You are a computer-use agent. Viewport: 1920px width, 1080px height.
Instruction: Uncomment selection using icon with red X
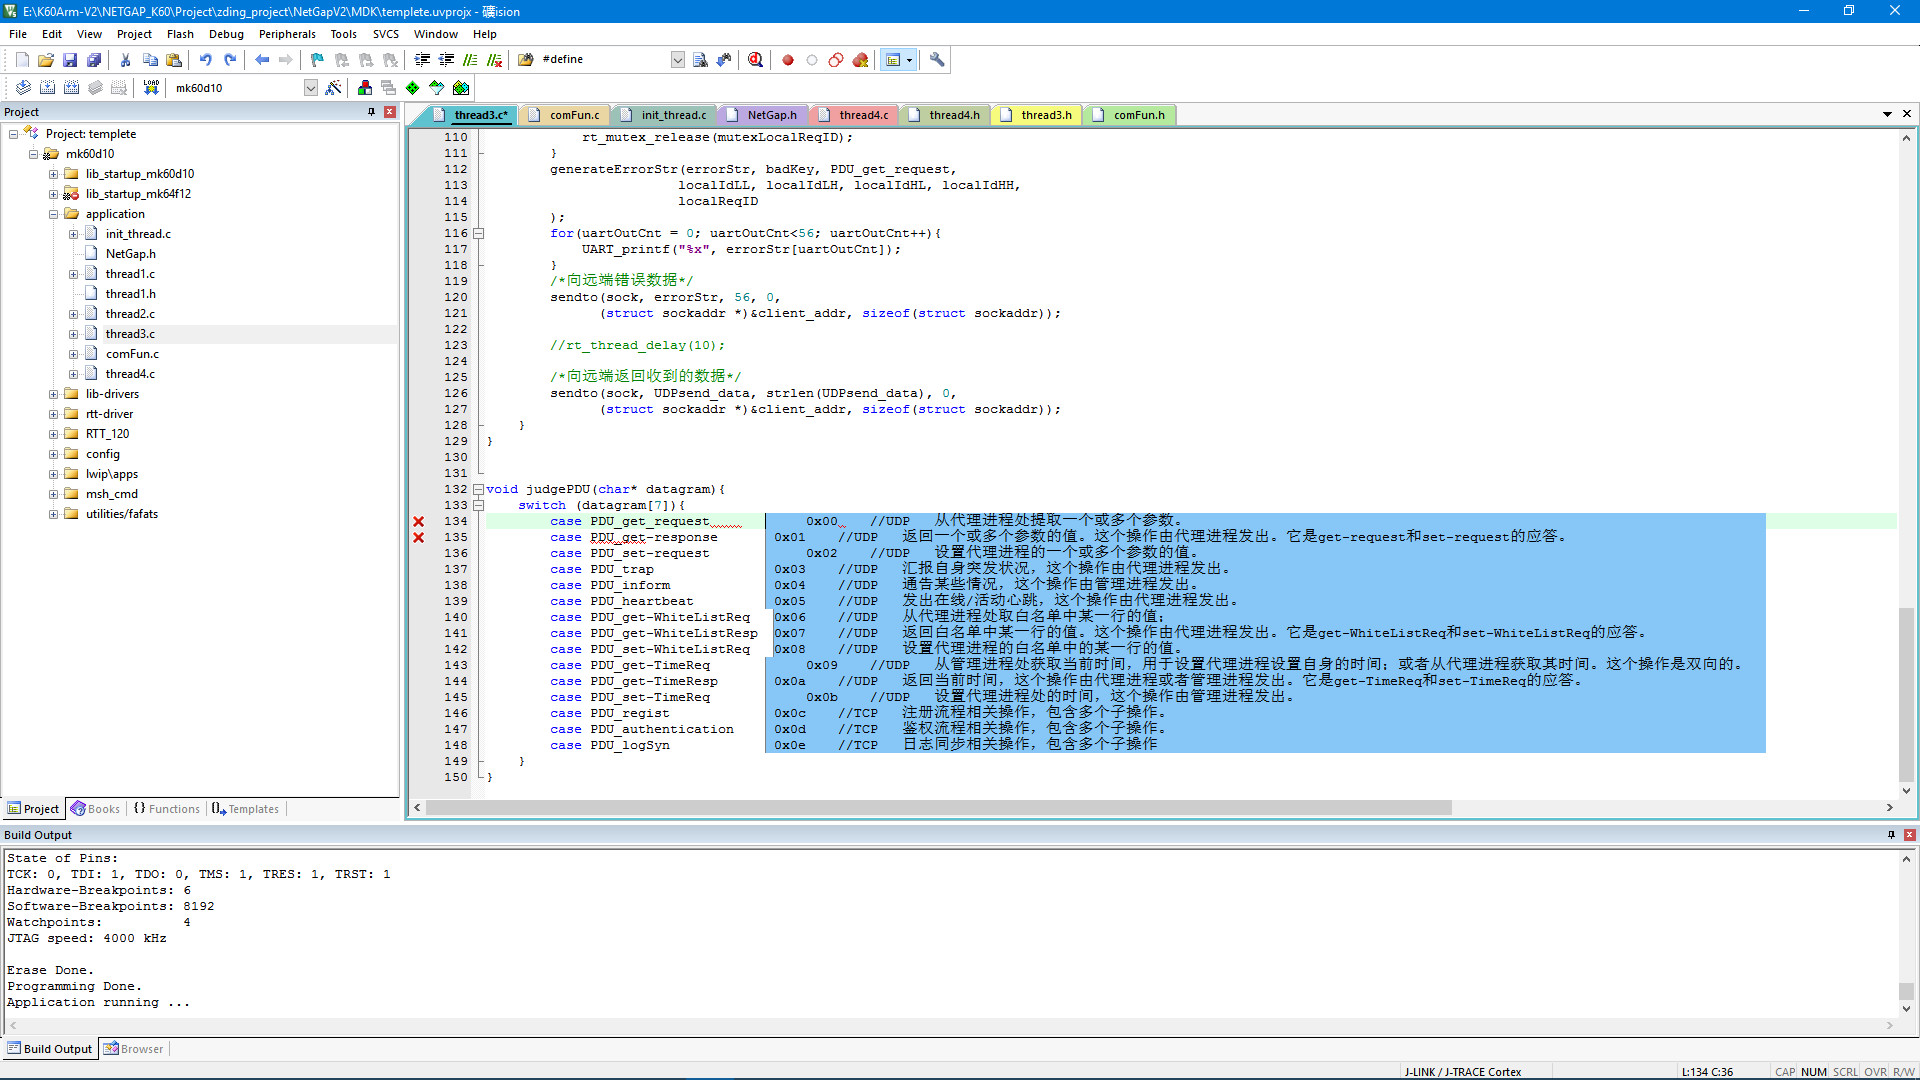[494, 60]
